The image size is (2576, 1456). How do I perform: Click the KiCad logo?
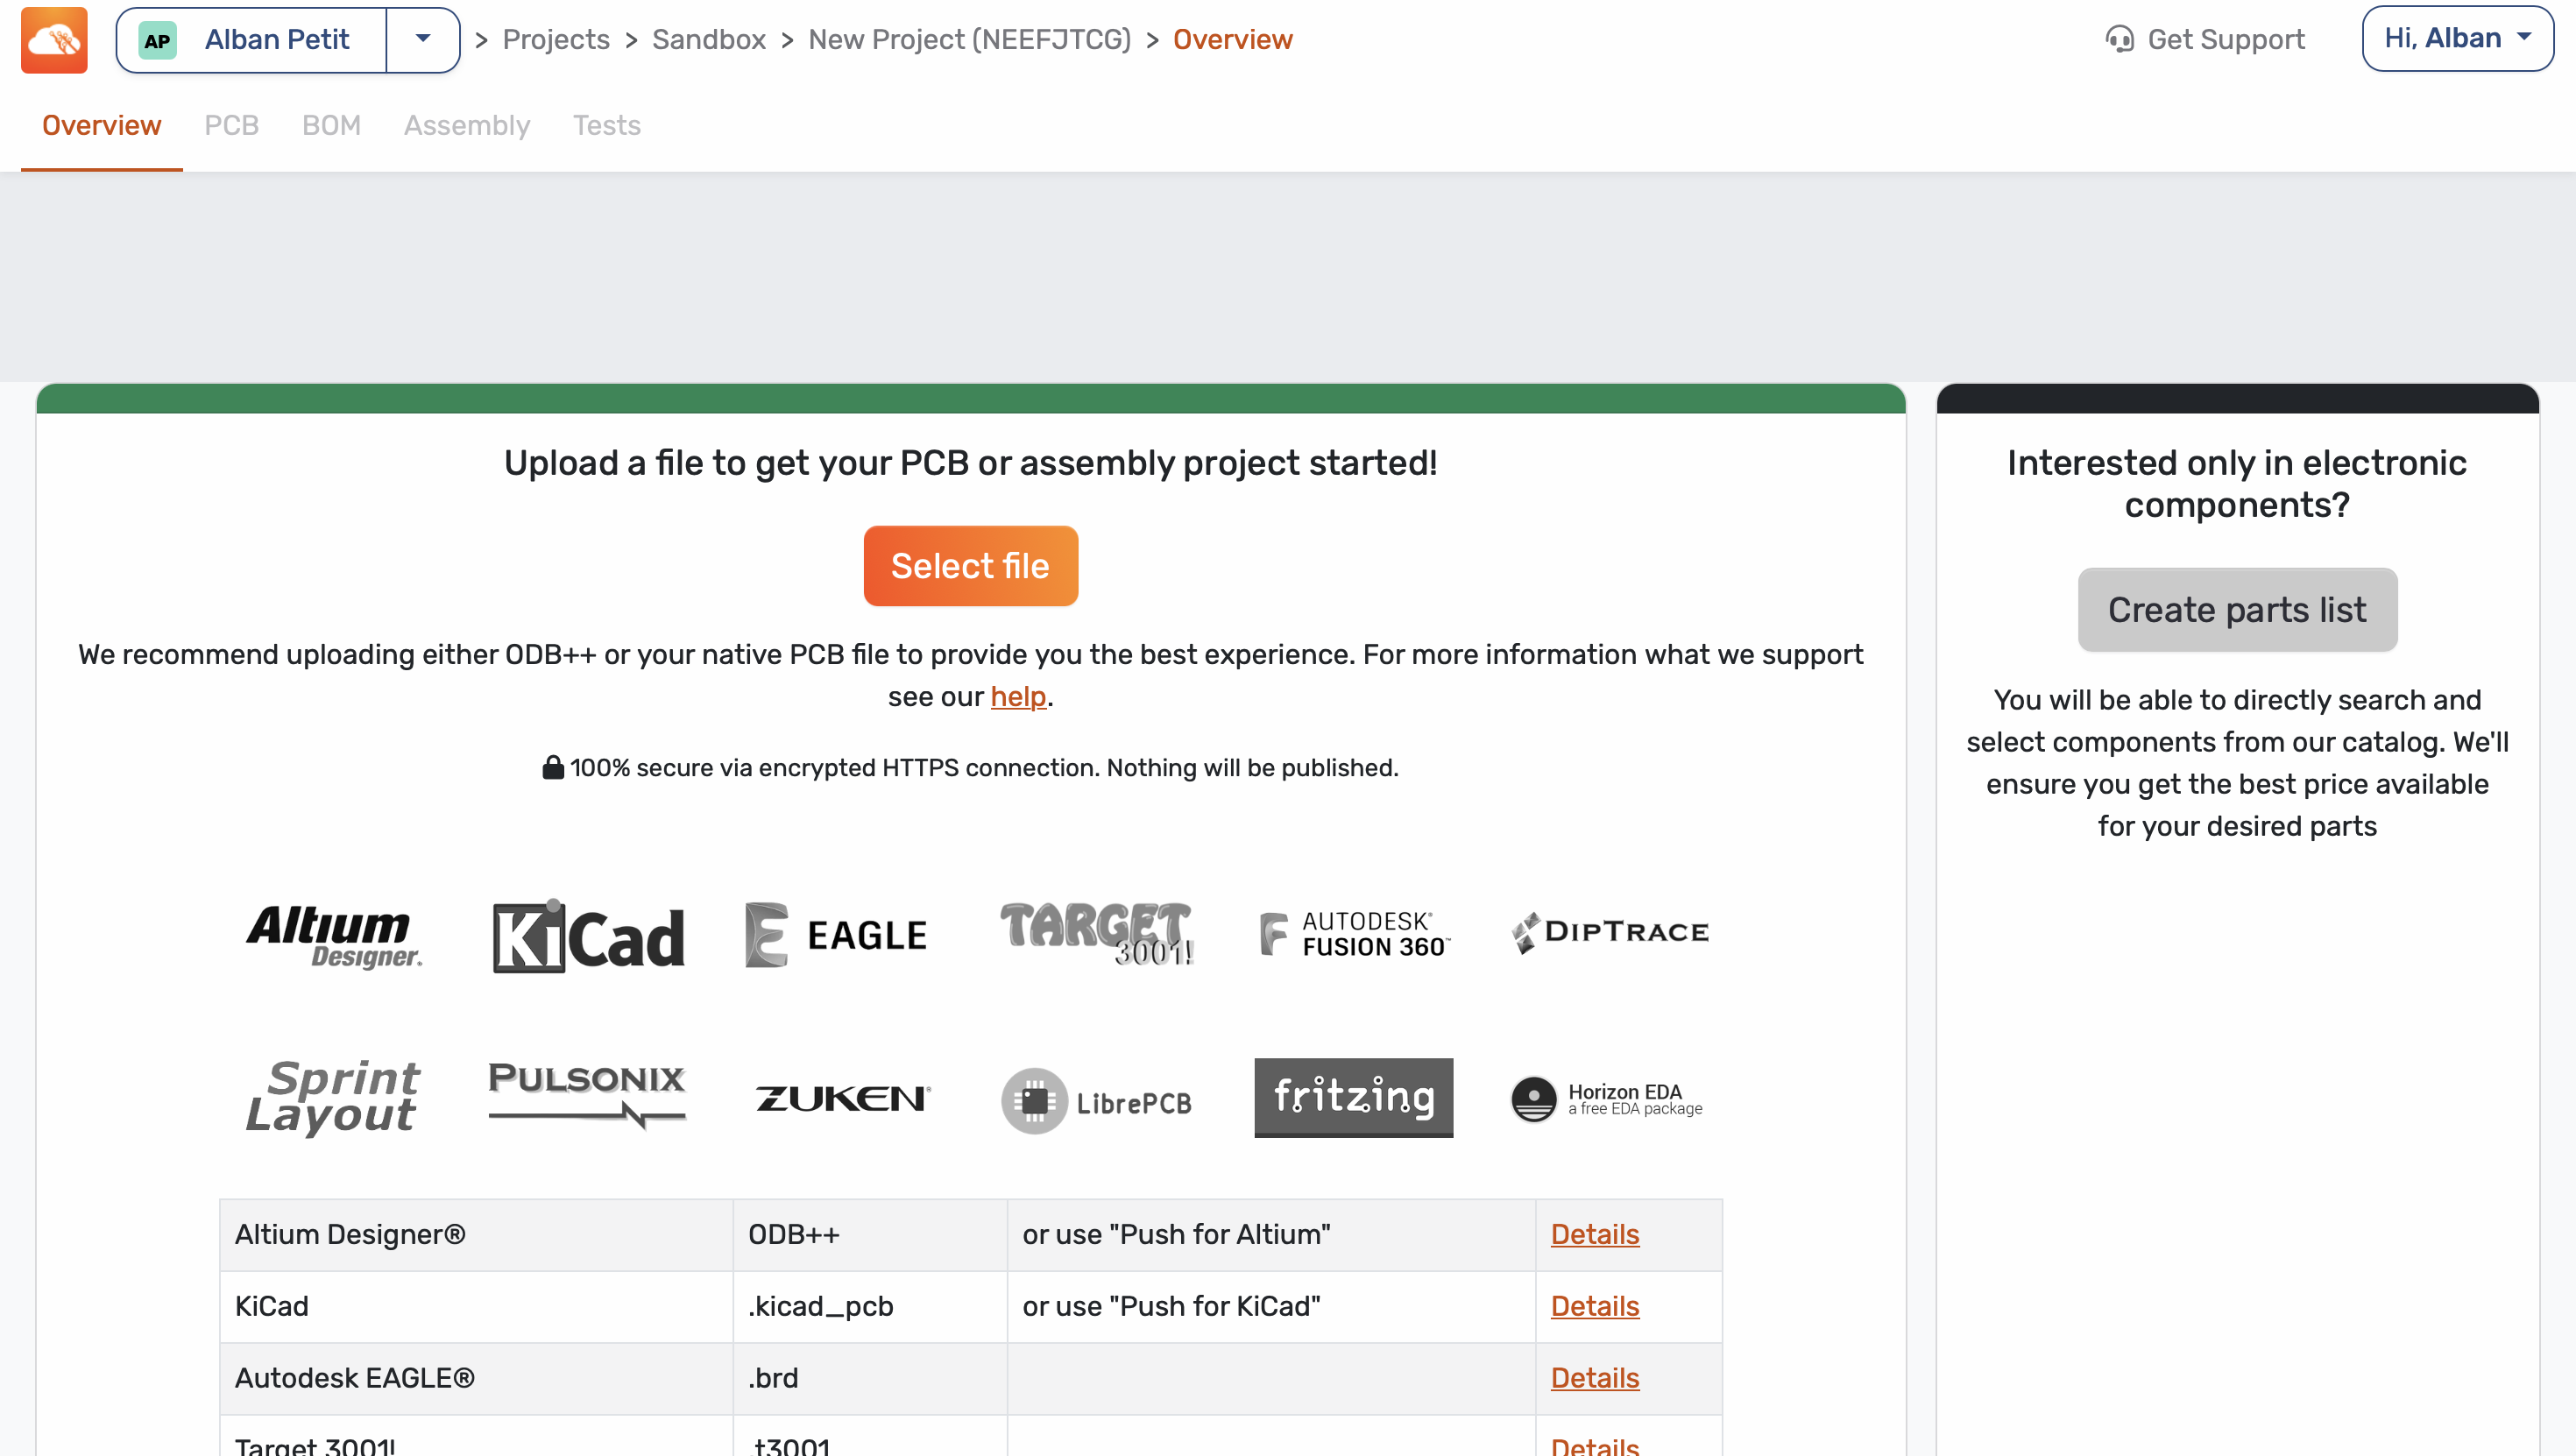588,935
